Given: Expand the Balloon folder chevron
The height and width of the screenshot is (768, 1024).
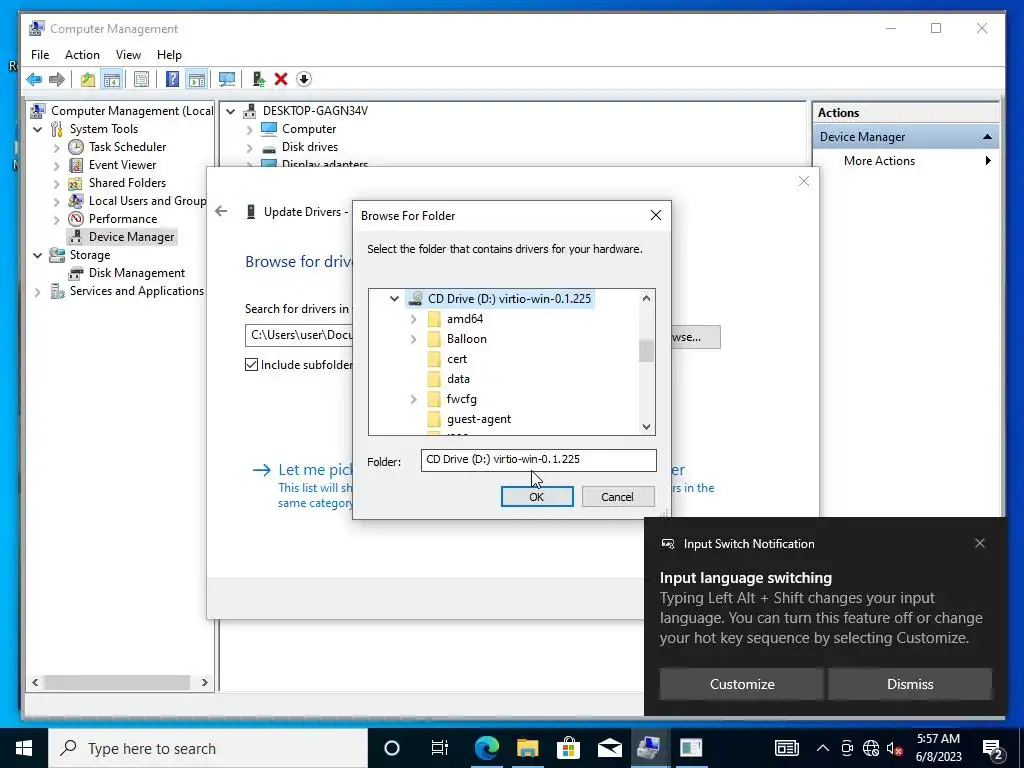Looking at the screenshot, I should (x=413, y=339).
